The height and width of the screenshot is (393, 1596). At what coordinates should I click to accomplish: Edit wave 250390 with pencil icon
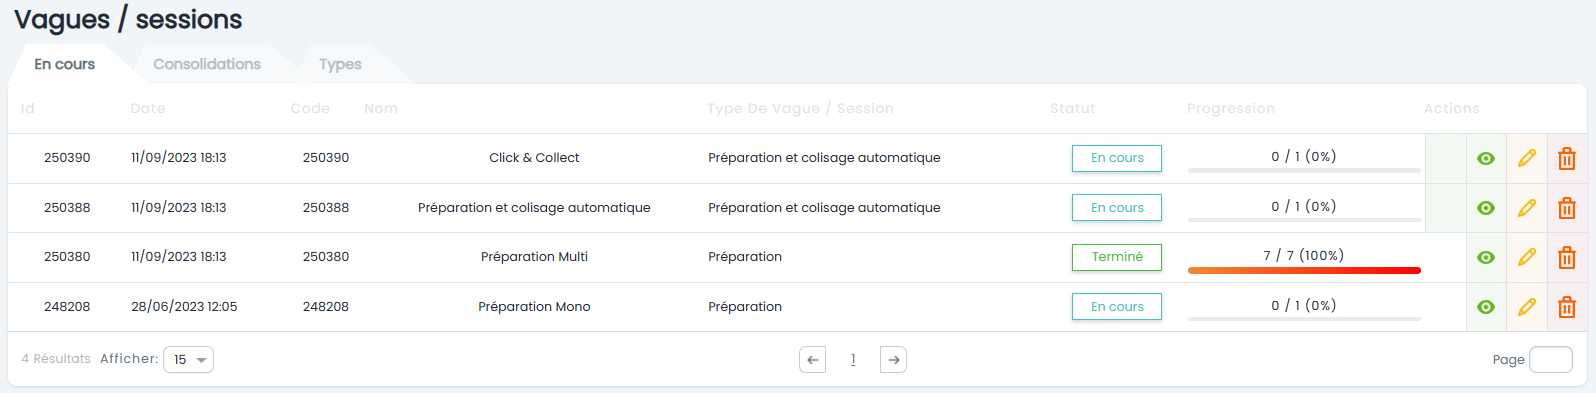coord(1527,158)
